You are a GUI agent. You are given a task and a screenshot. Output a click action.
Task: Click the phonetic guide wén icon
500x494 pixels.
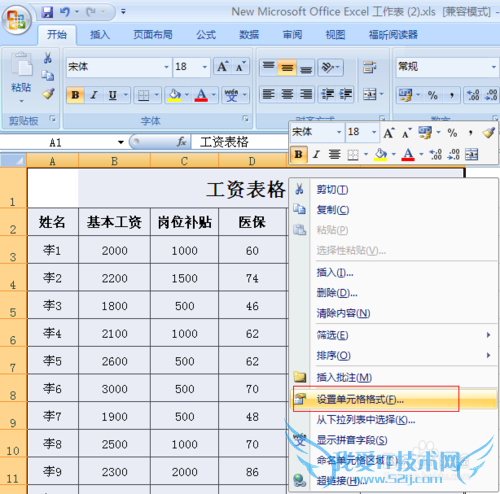pyautogui.click(x=231, y=96)
